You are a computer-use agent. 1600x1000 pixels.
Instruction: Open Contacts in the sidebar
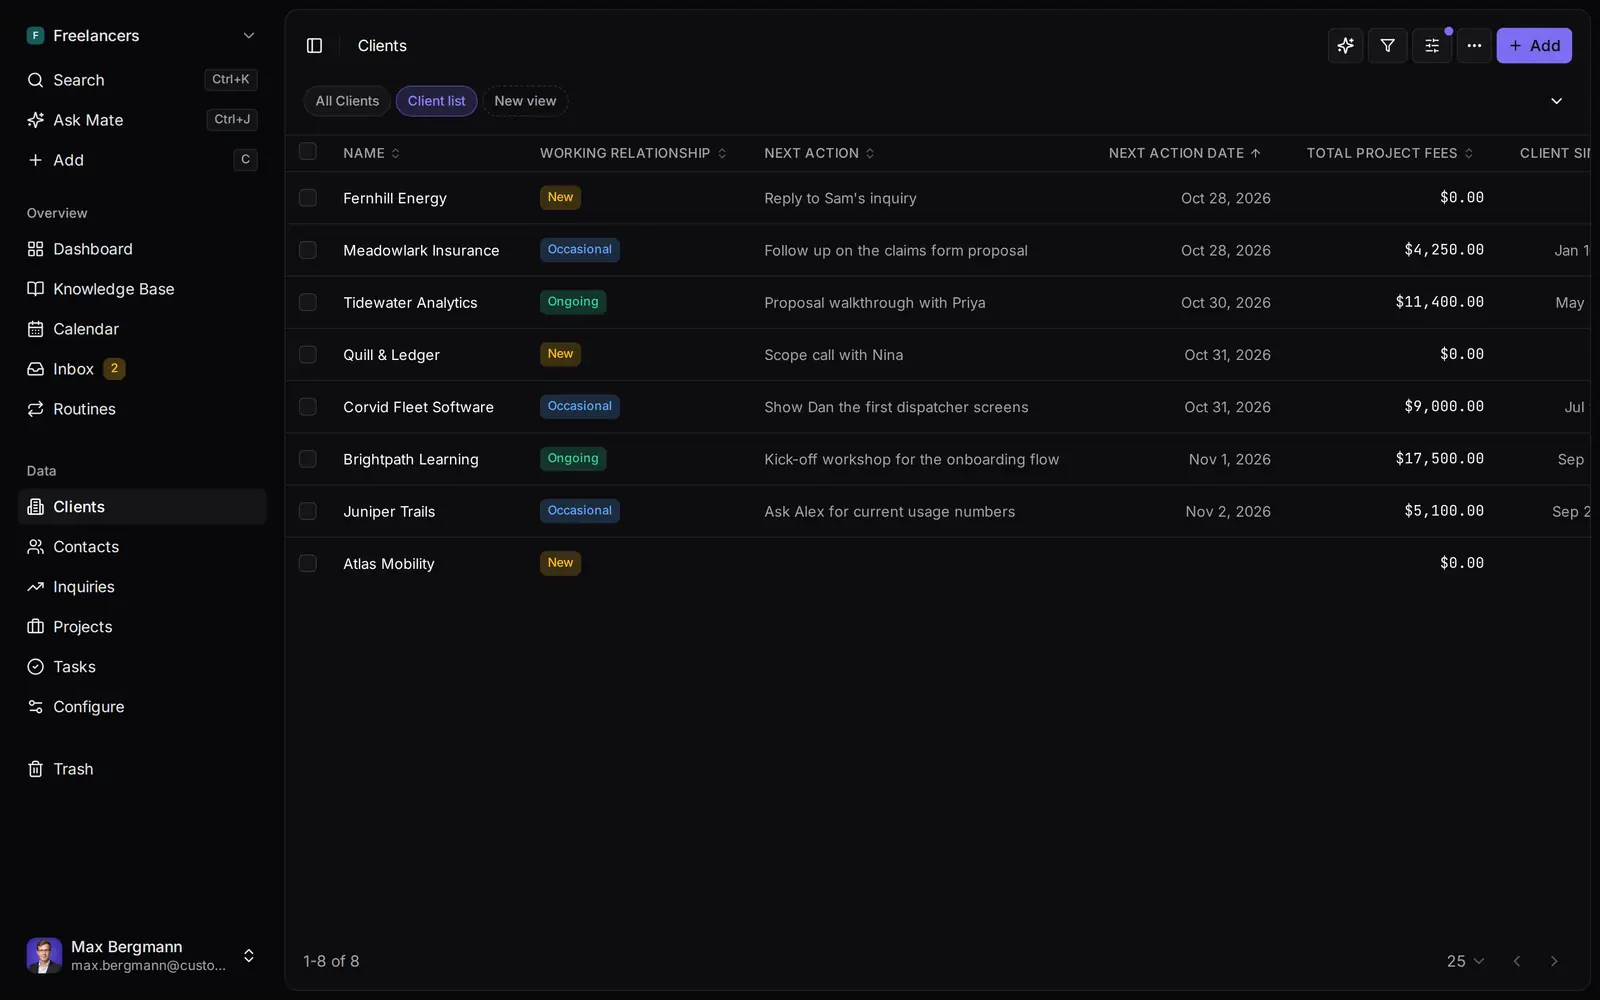[x=142, y=547]
